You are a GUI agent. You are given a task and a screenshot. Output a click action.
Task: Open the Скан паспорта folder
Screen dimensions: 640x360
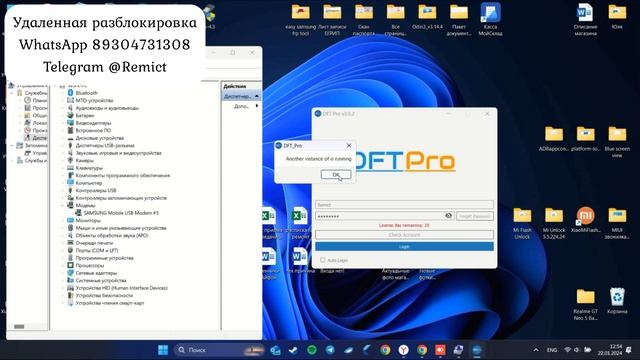click(364, 19)
